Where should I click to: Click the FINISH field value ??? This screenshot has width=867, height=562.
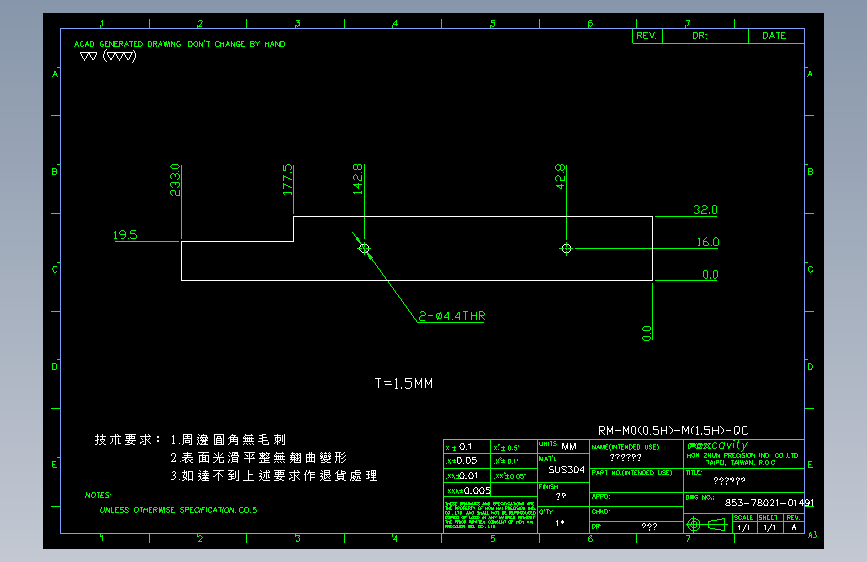pos(561,497)
